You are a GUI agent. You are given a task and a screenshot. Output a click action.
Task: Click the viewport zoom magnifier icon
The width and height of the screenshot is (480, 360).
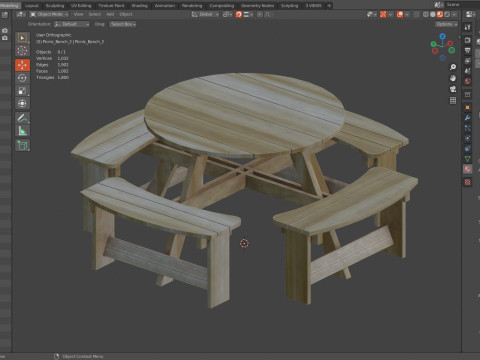[x=453, y=67]
